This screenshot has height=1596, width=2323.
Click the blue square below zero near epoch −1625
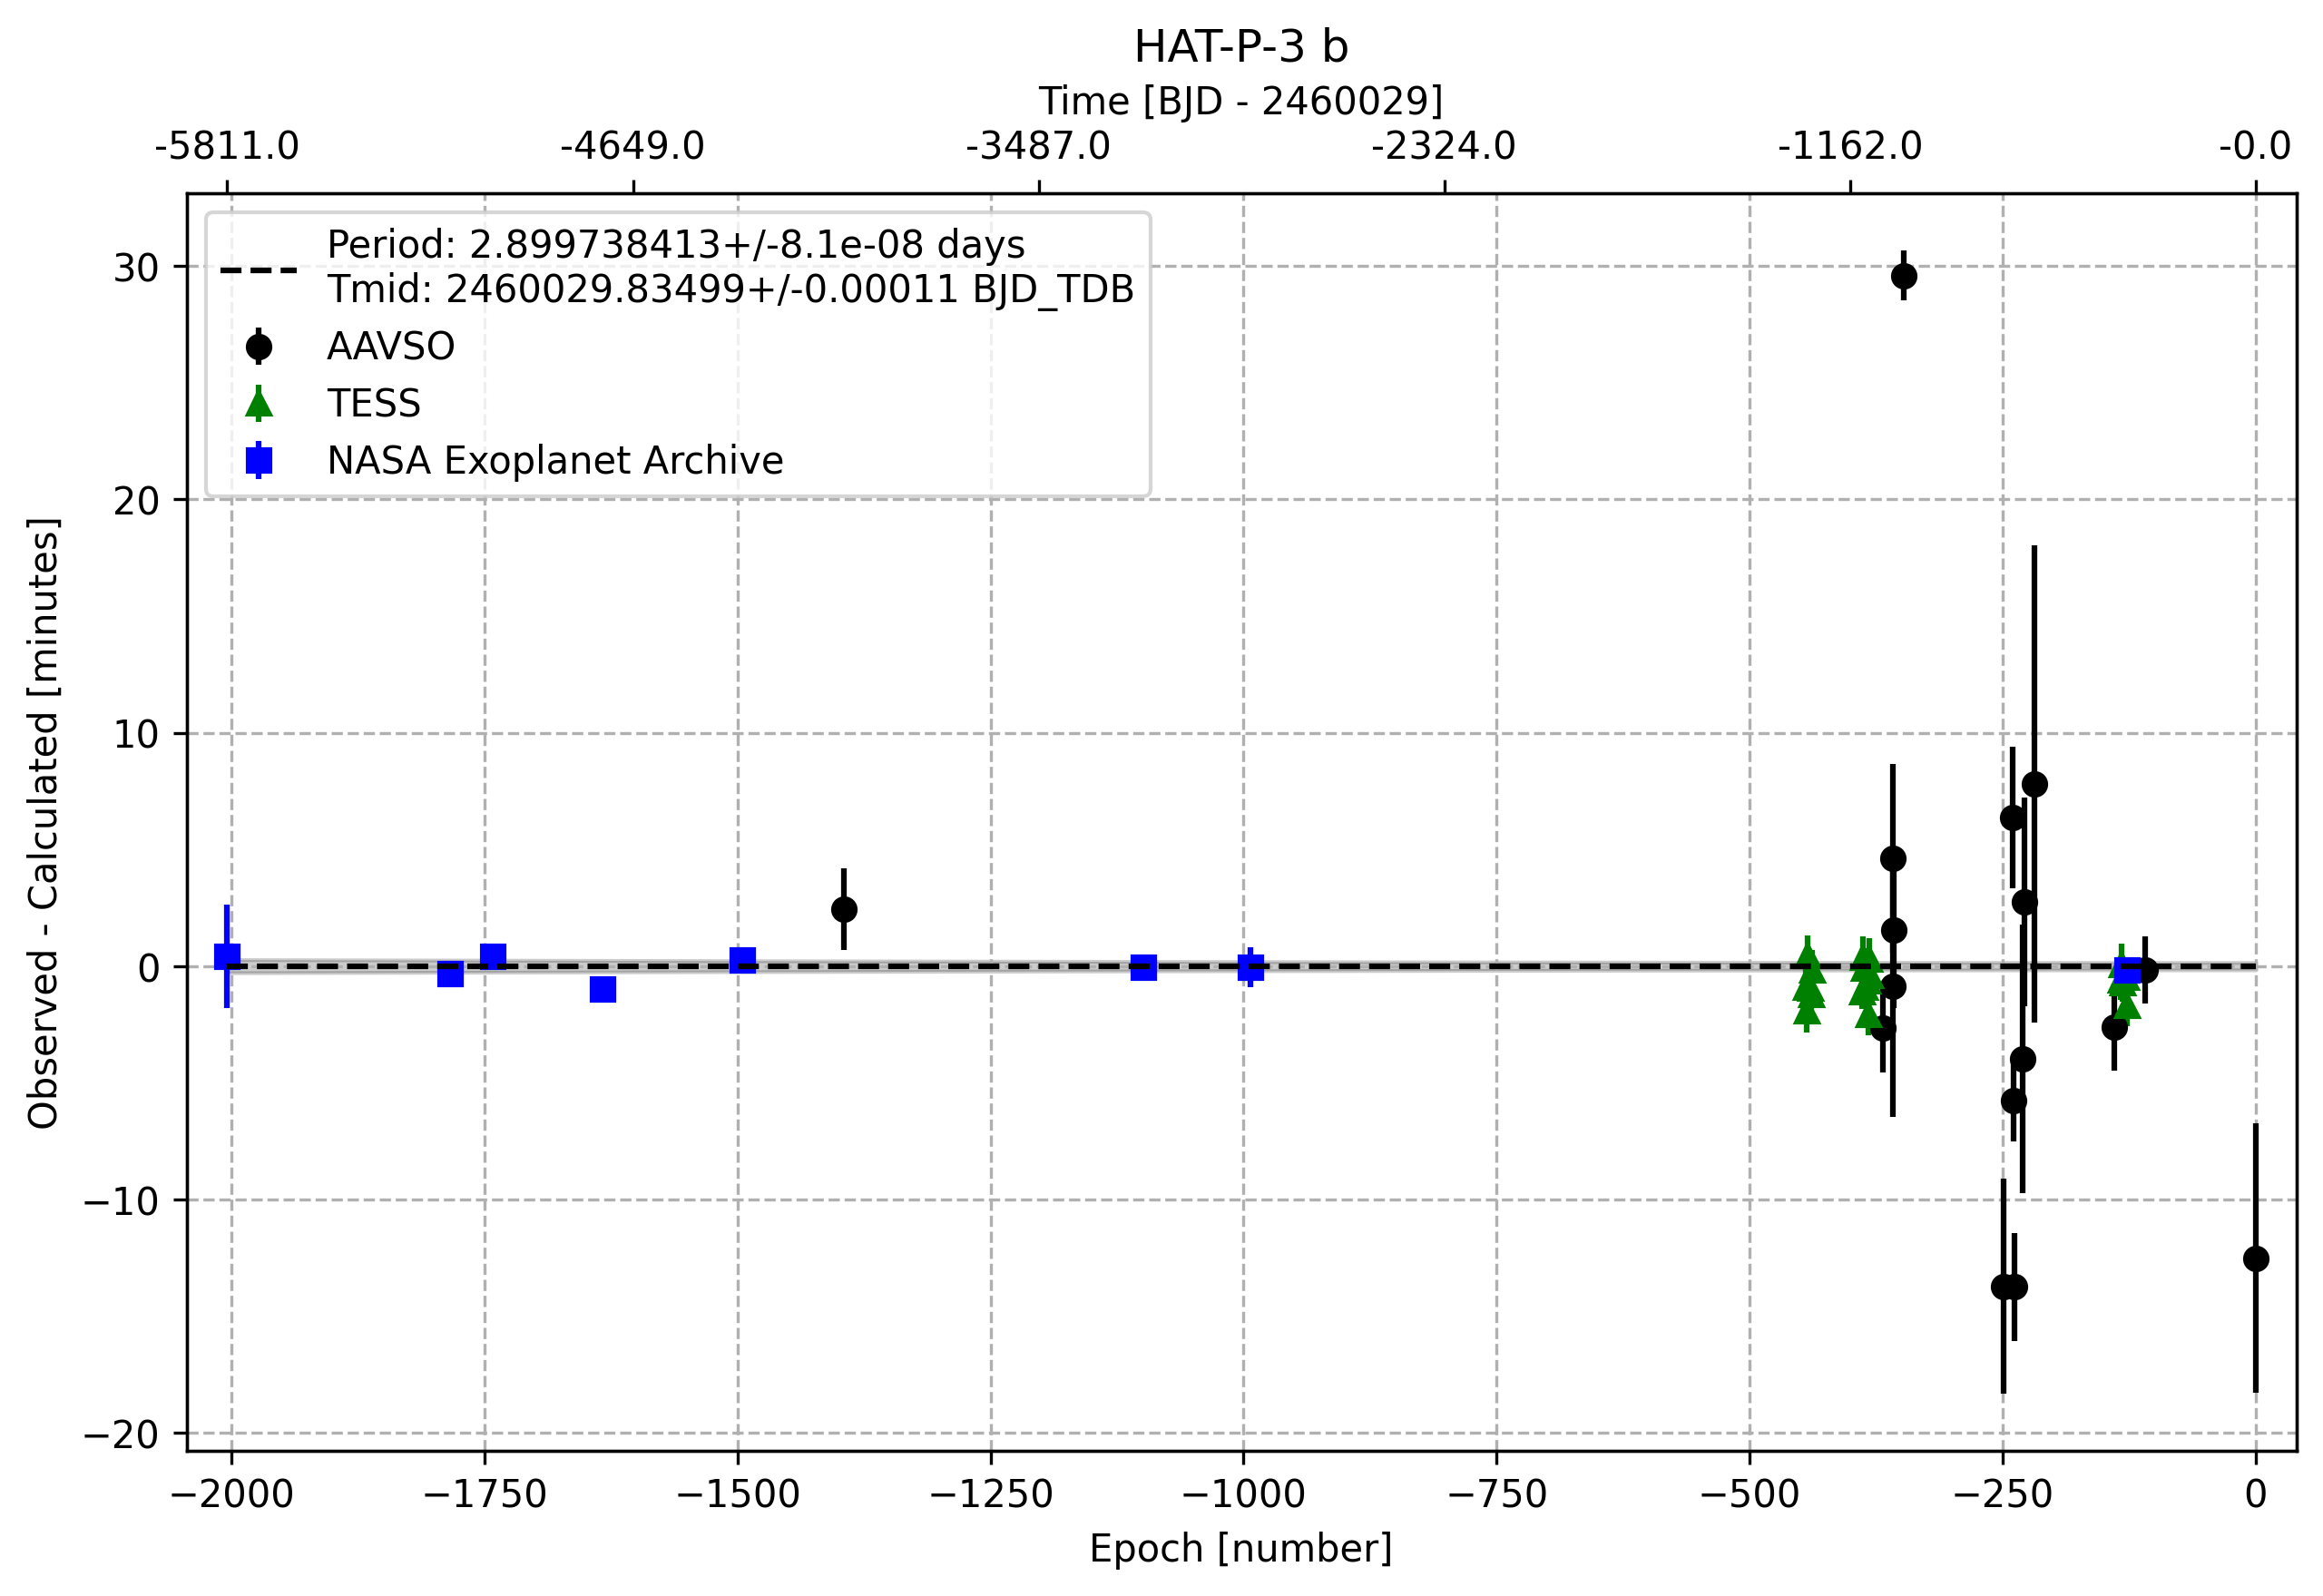tap(603, 989)
